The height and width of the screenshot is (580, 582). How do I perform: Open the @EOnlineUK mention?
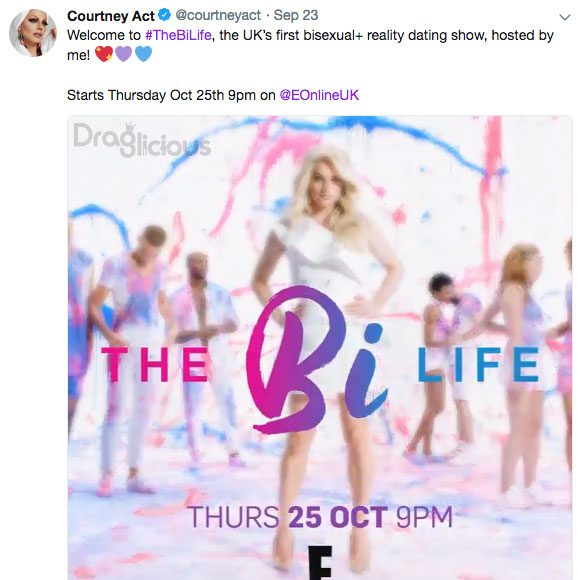coord(319,95)
